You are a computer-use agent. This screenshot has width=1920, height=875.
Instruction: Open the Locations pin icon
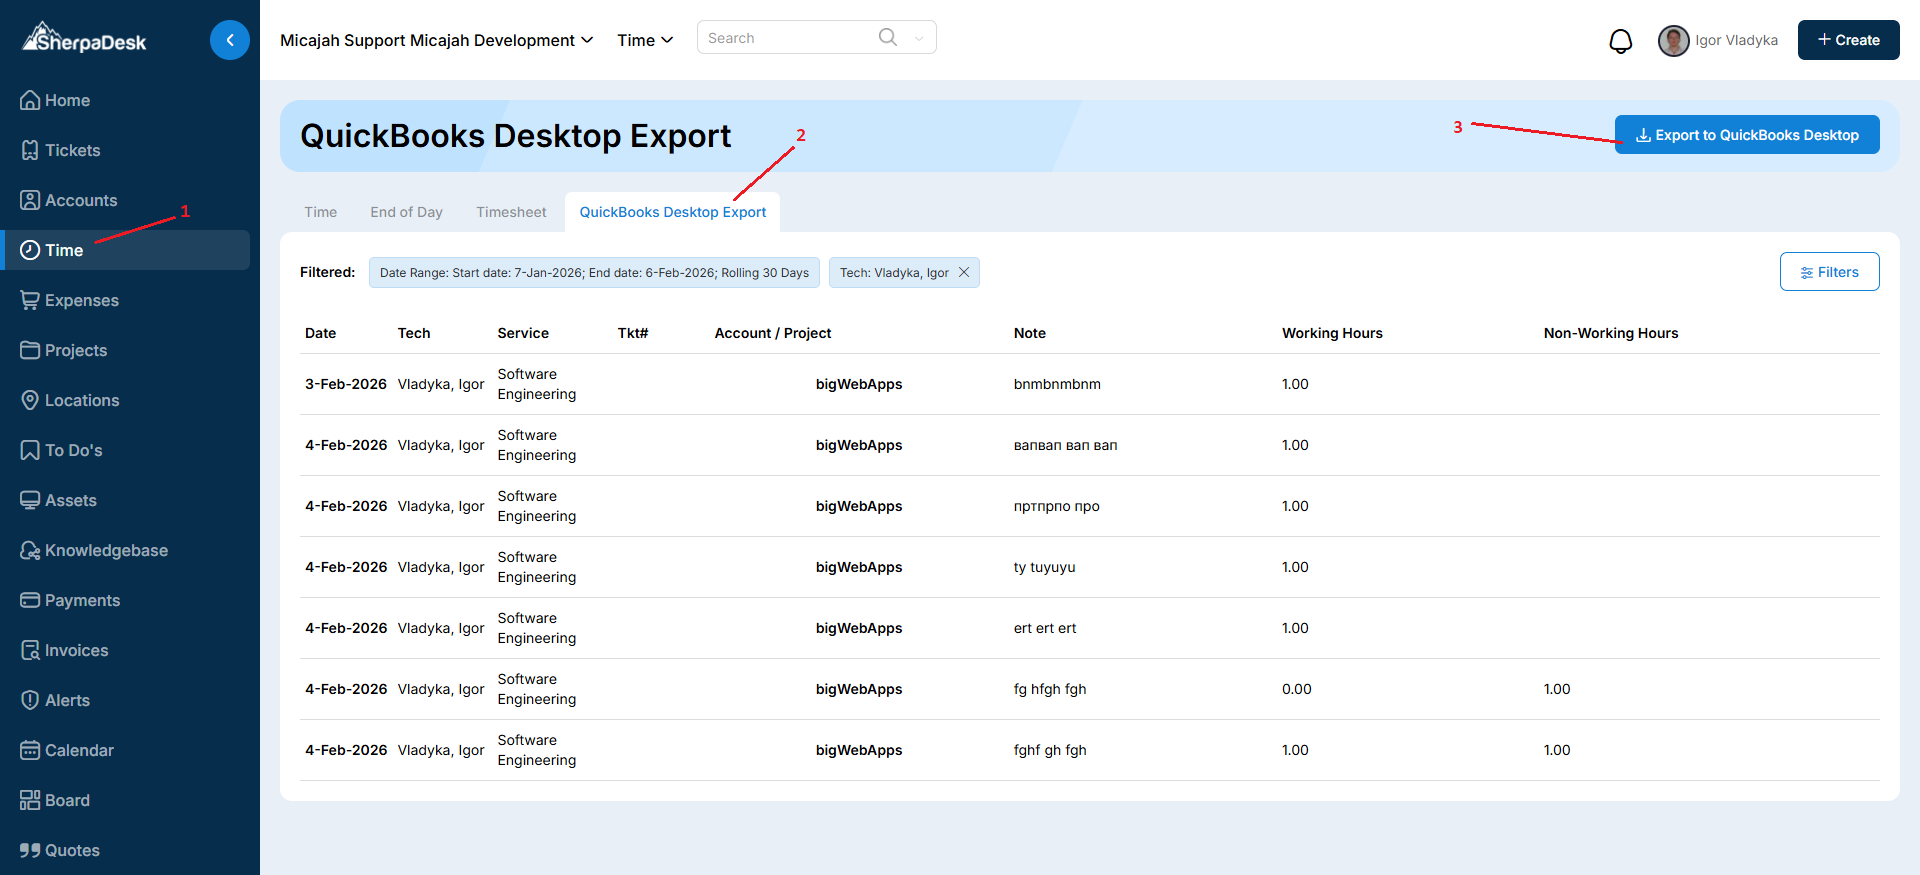pyautogui.click(x=30, y=400)
